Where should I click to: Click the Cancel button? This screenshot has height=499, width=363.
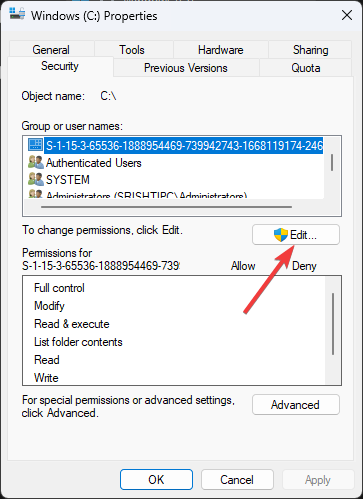(237, 480)
